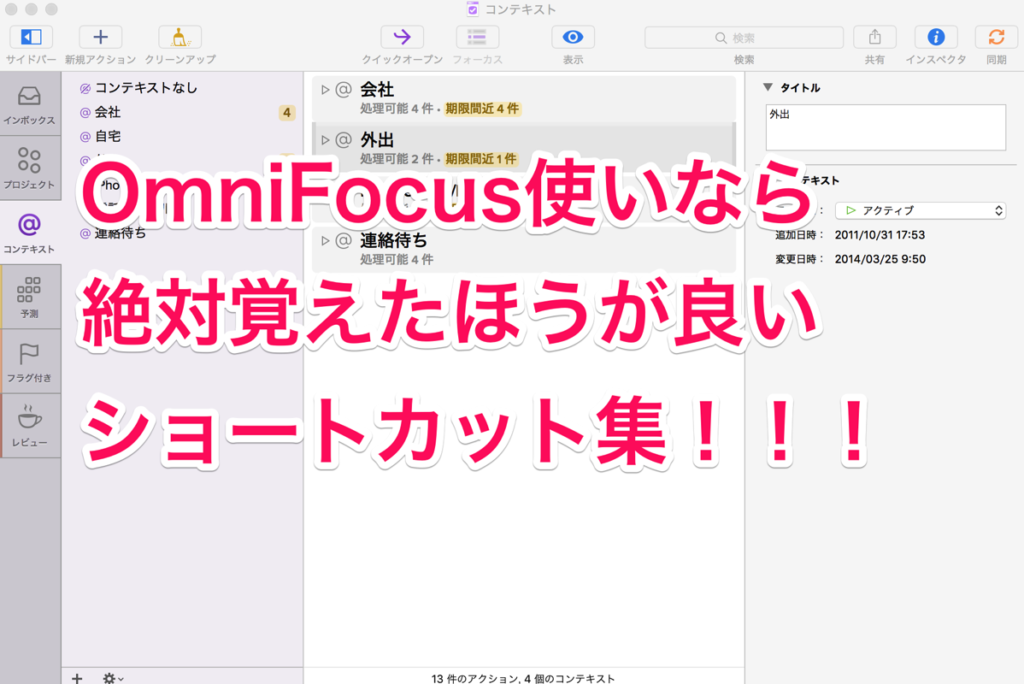Click the 変更日時 value 2014/03/25 9:50
1024x684 pixels.
pos(880,259)
